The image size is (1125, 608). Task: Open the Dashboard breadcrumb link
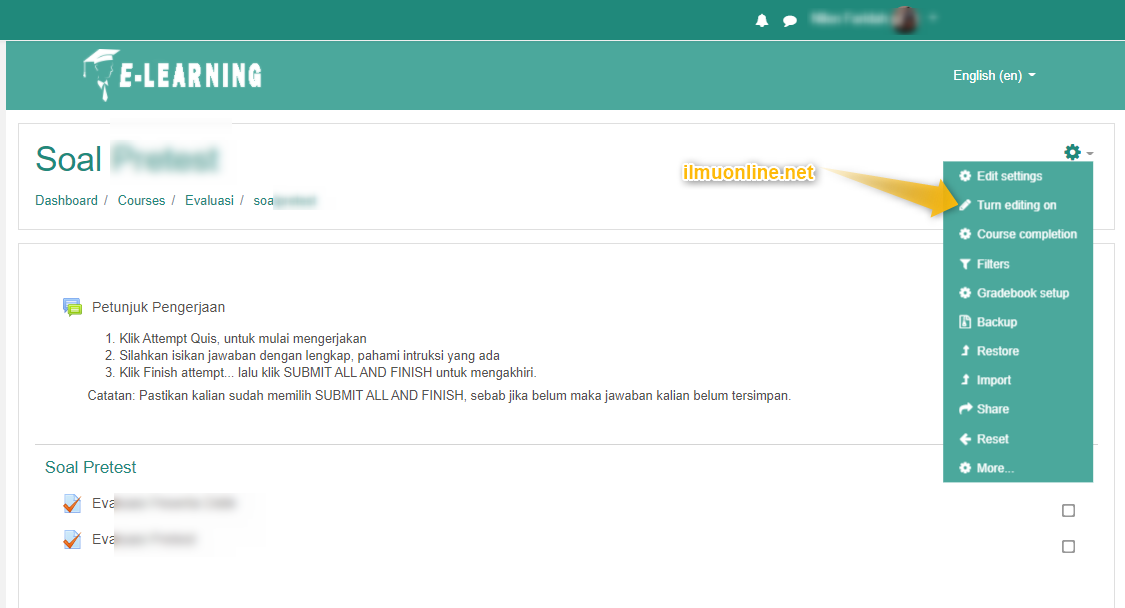coord(66,200)
